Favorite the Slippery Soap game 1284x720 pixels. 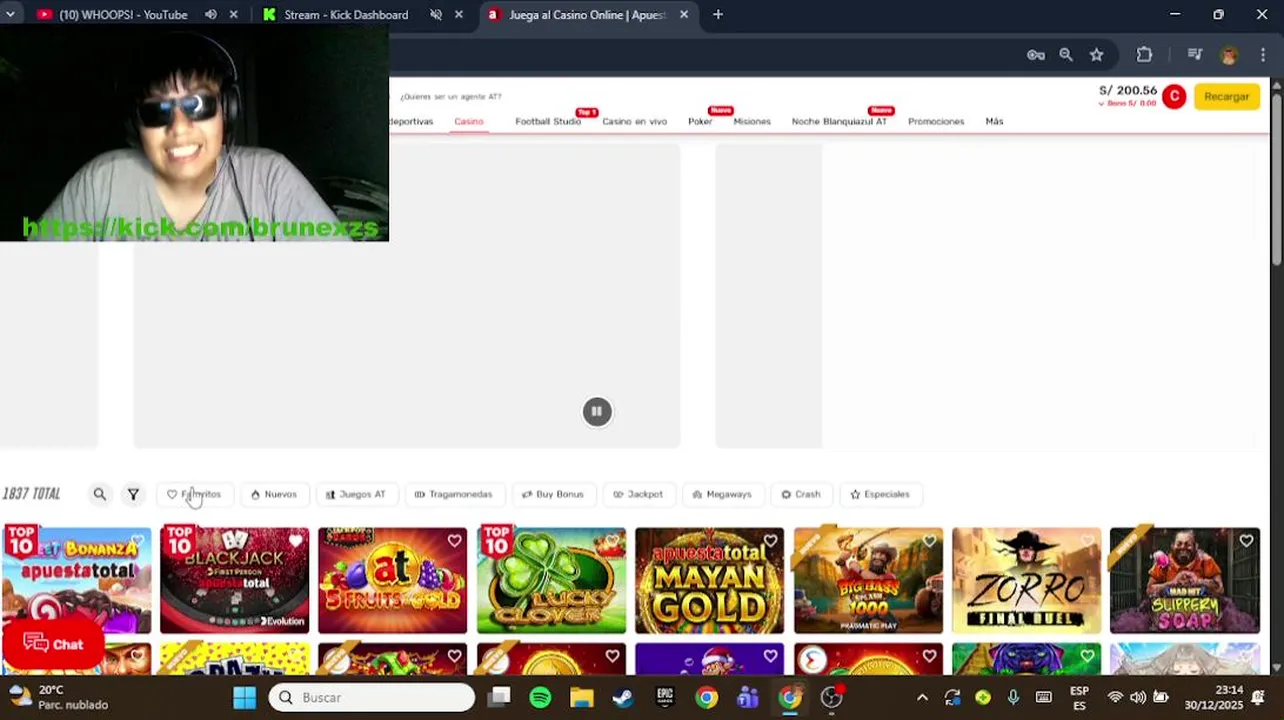point(1246,541)
